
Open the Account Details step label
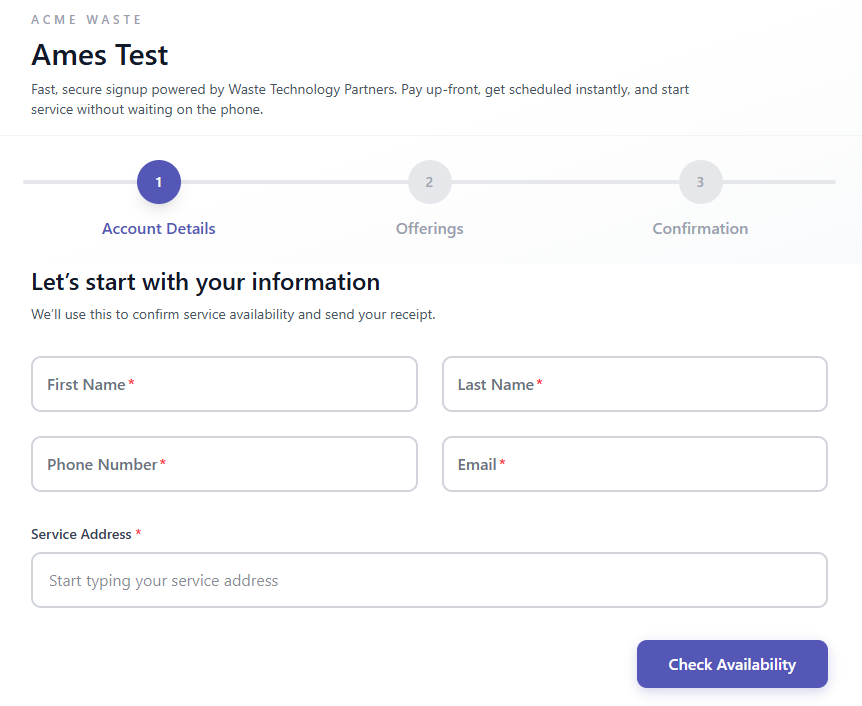click(x=159, y=228)
